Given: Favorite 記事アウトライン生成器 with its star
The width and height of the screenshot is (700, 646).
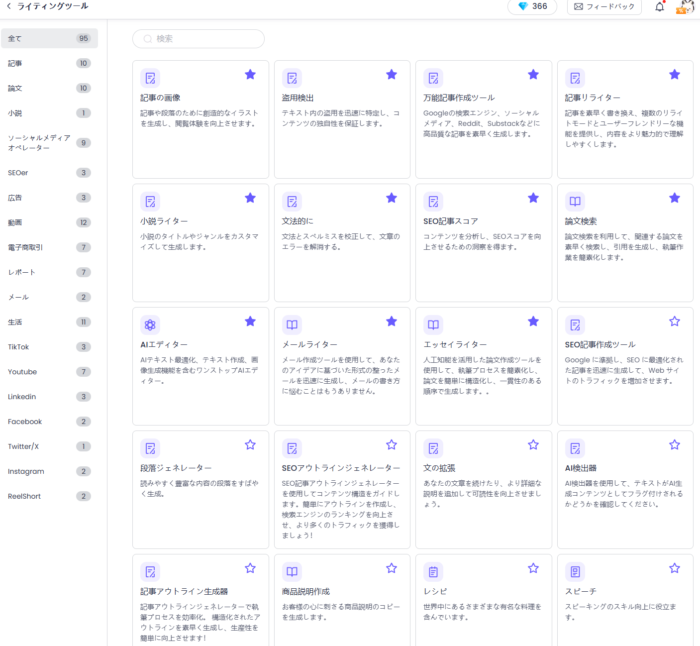Looking at the screenshot, I should (250, 568).
